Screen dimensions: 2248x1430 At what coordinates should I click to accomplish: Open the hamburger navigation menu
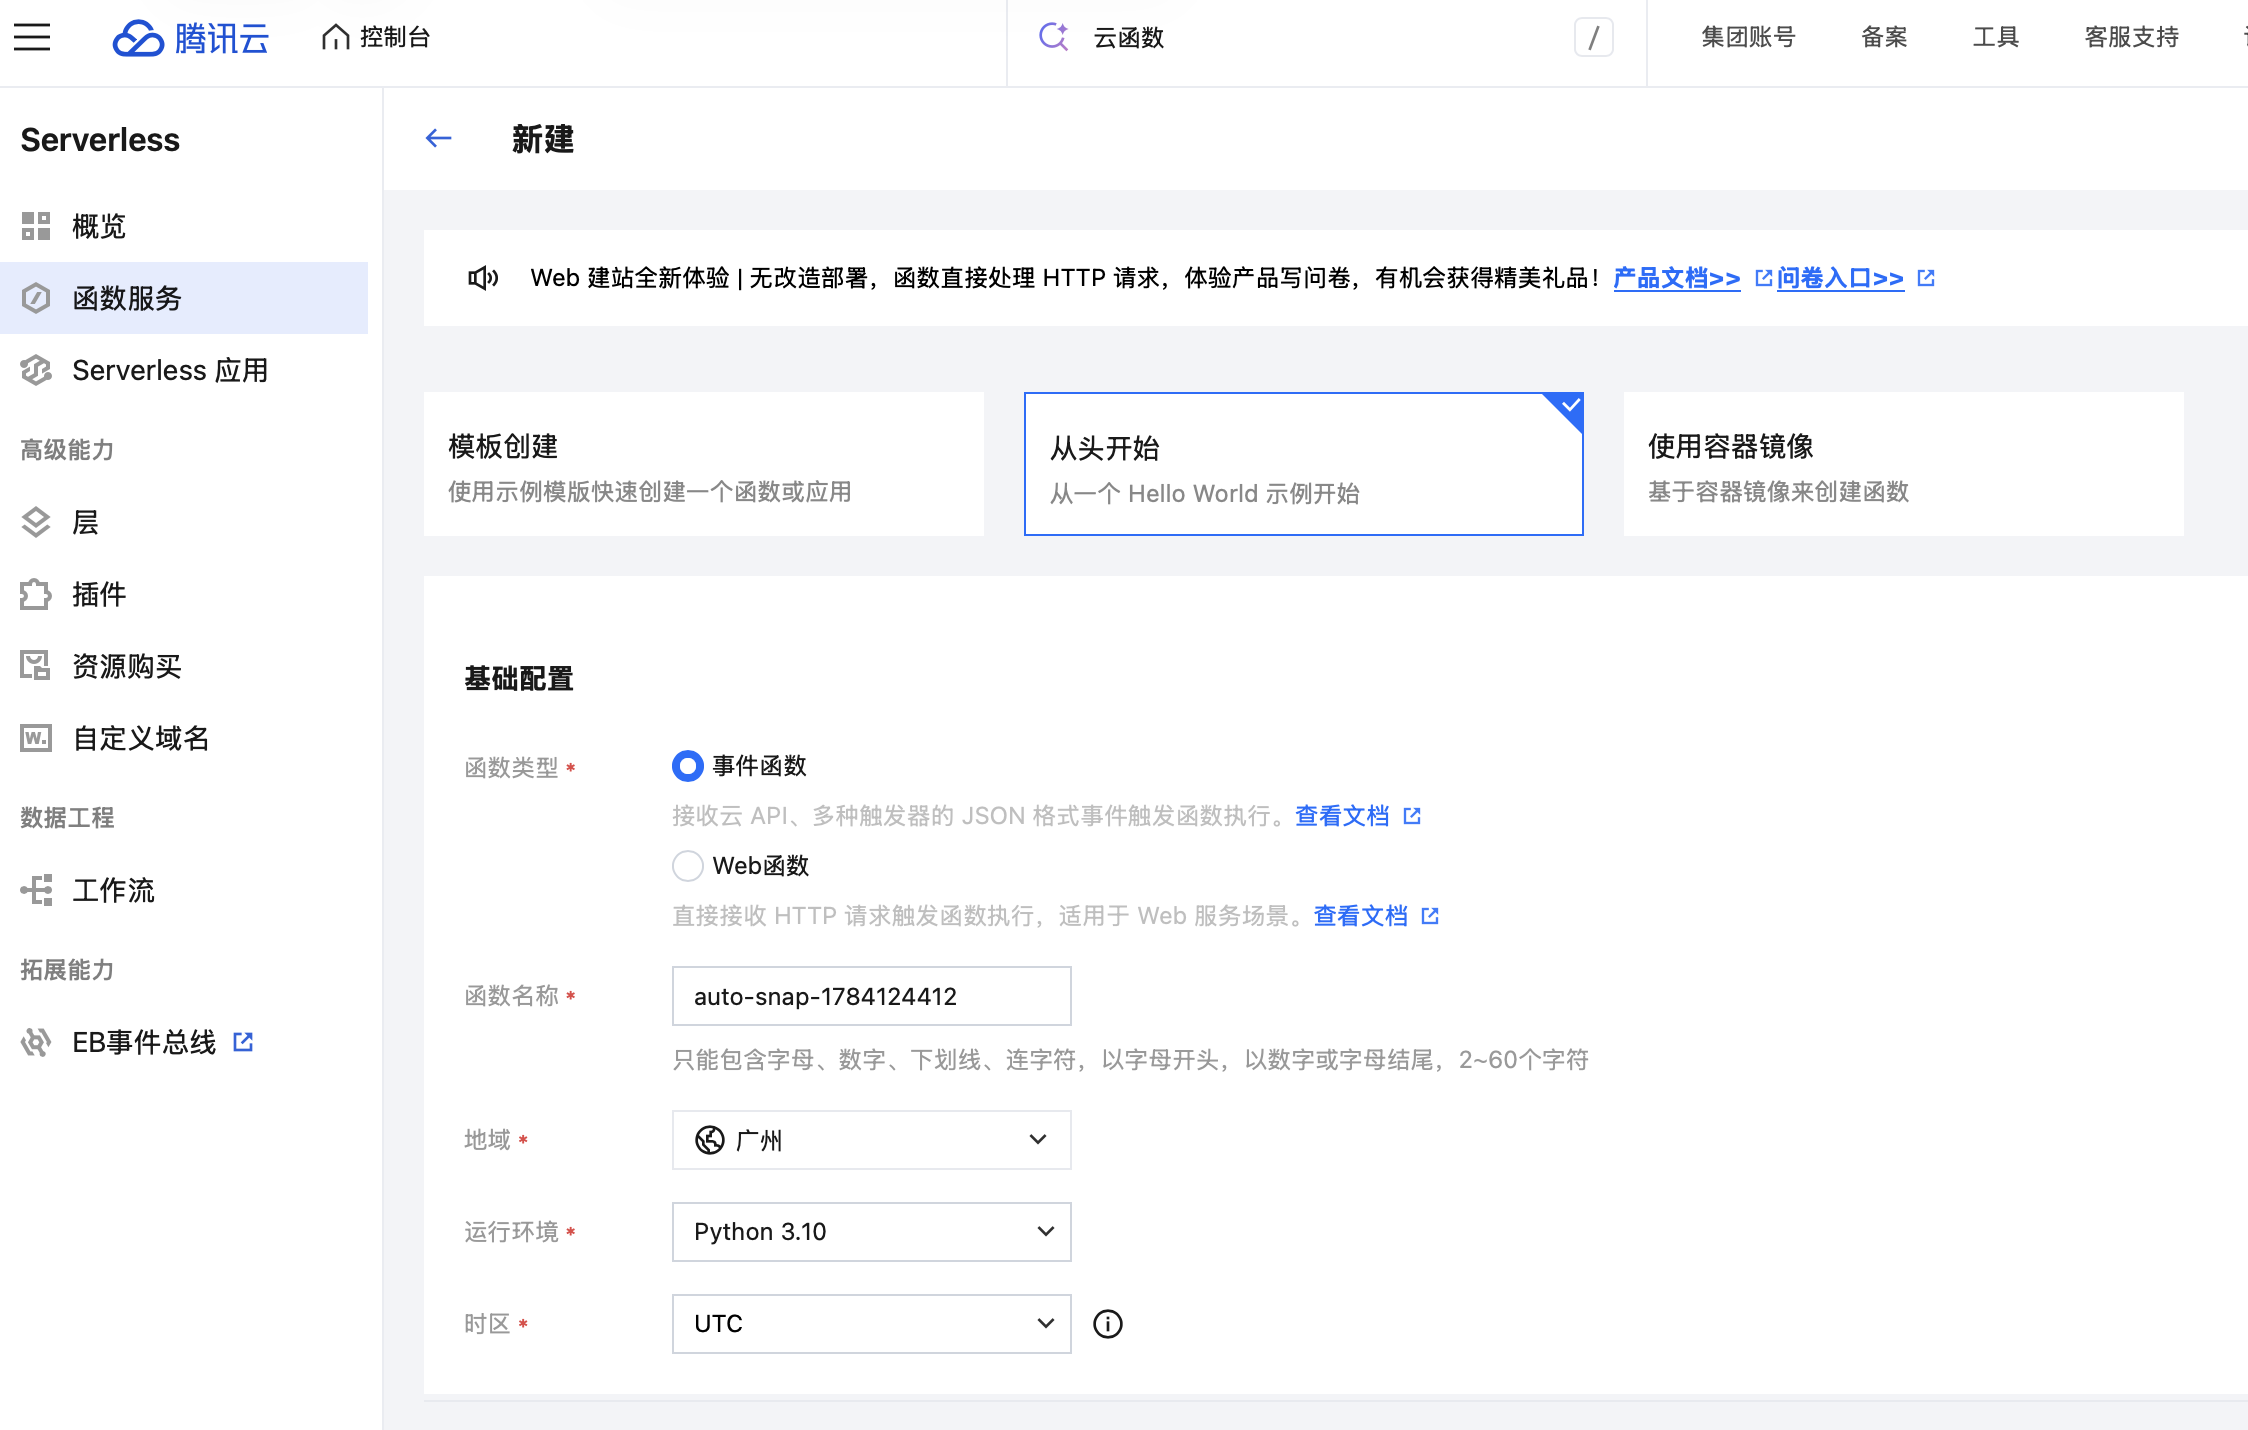[32, 37]
